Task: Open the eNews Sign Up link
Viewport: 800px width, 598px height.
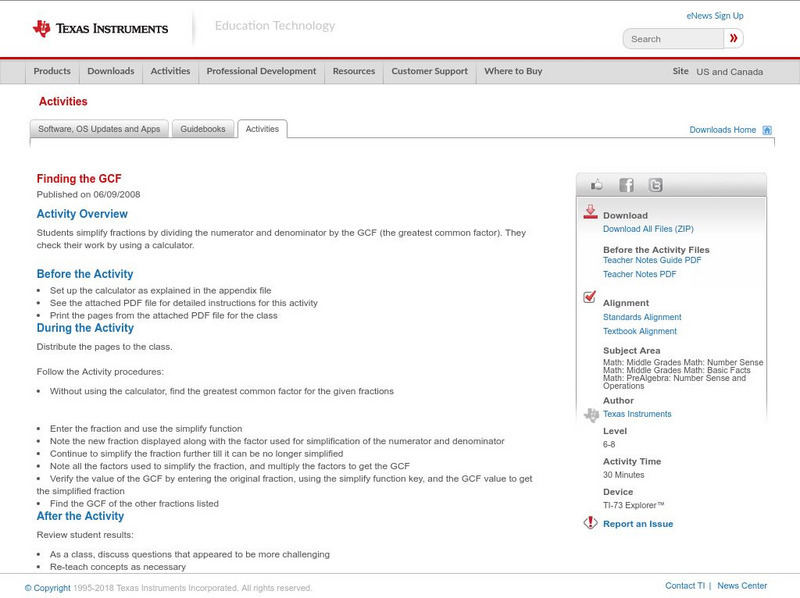Action: (715, 16)
